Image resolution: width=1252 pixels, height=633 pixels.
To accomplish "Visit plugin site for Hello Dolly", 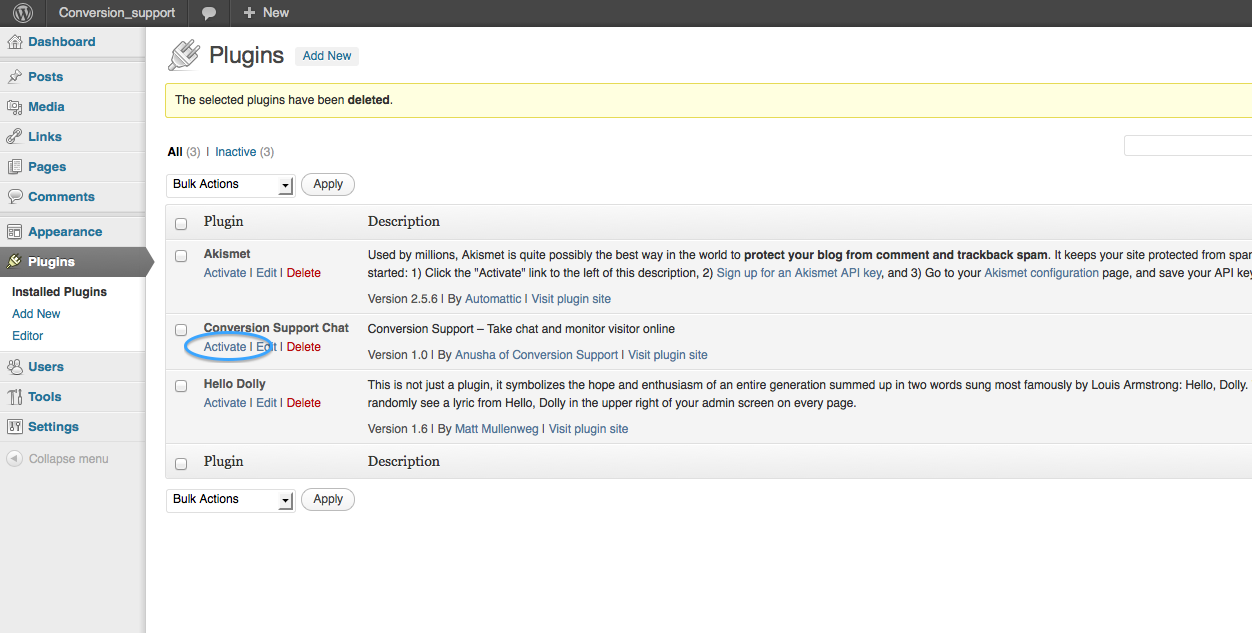I will pos(589,429).
